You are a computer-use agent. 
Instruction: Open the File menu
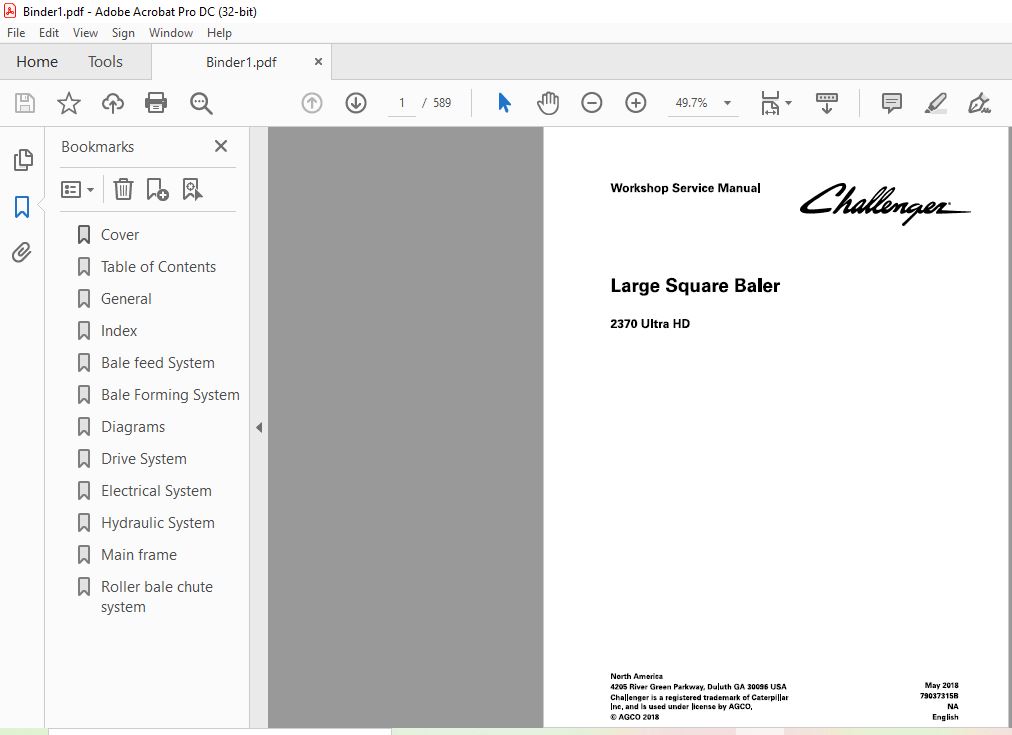pos(16,33)
